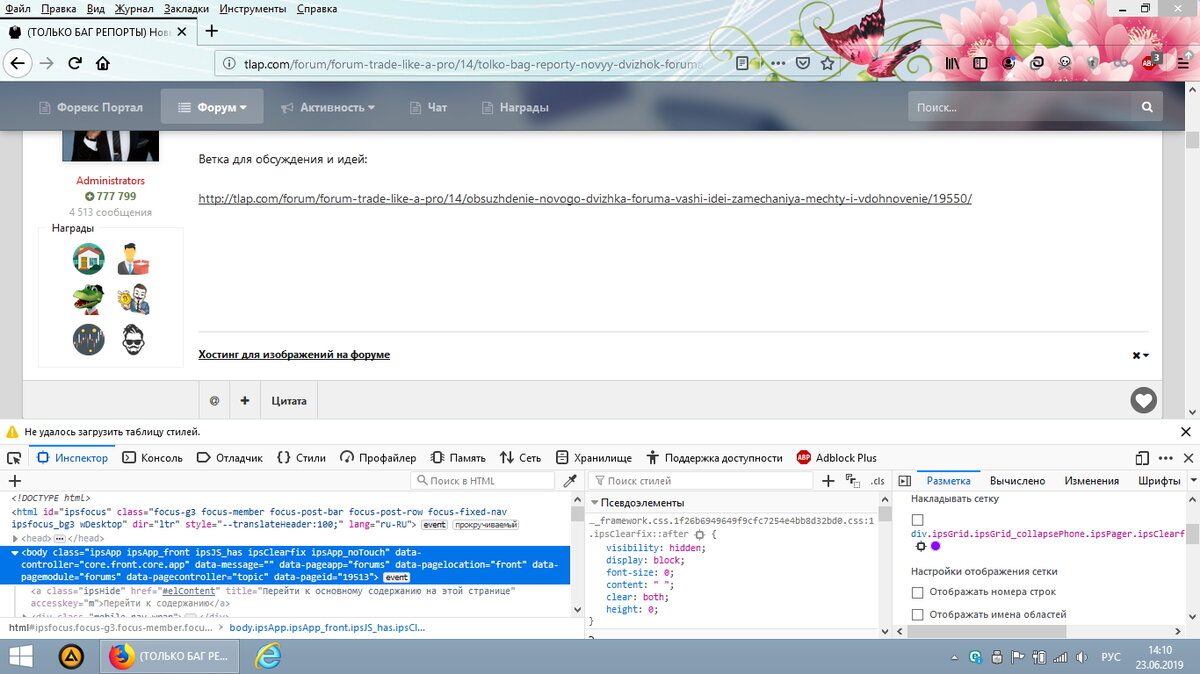The width and height of the screenshot is (1200, 674).
Task: Collapse the three-pane inspector sidebar
Action: point(904,481)
